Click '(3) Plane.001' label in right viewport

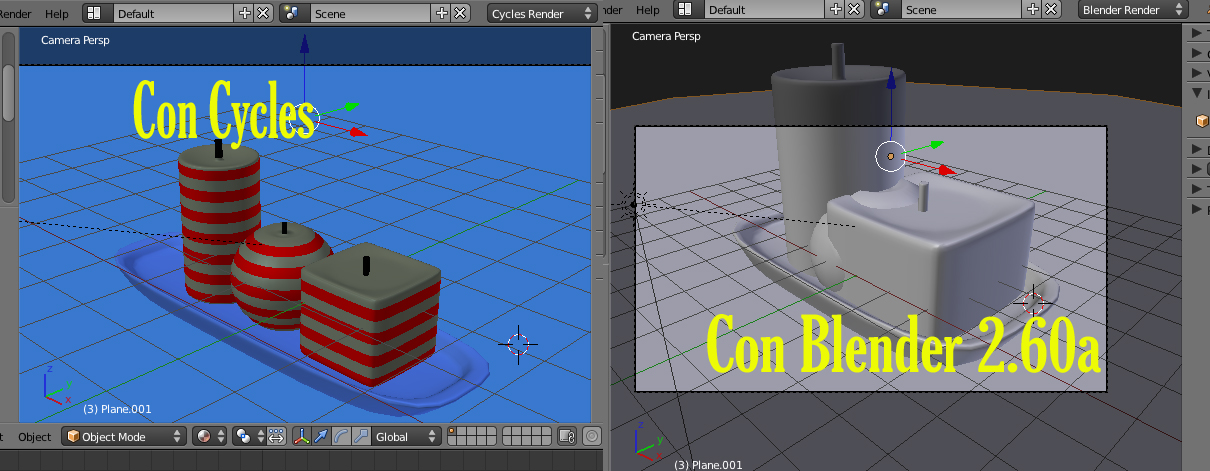[708, 465]
